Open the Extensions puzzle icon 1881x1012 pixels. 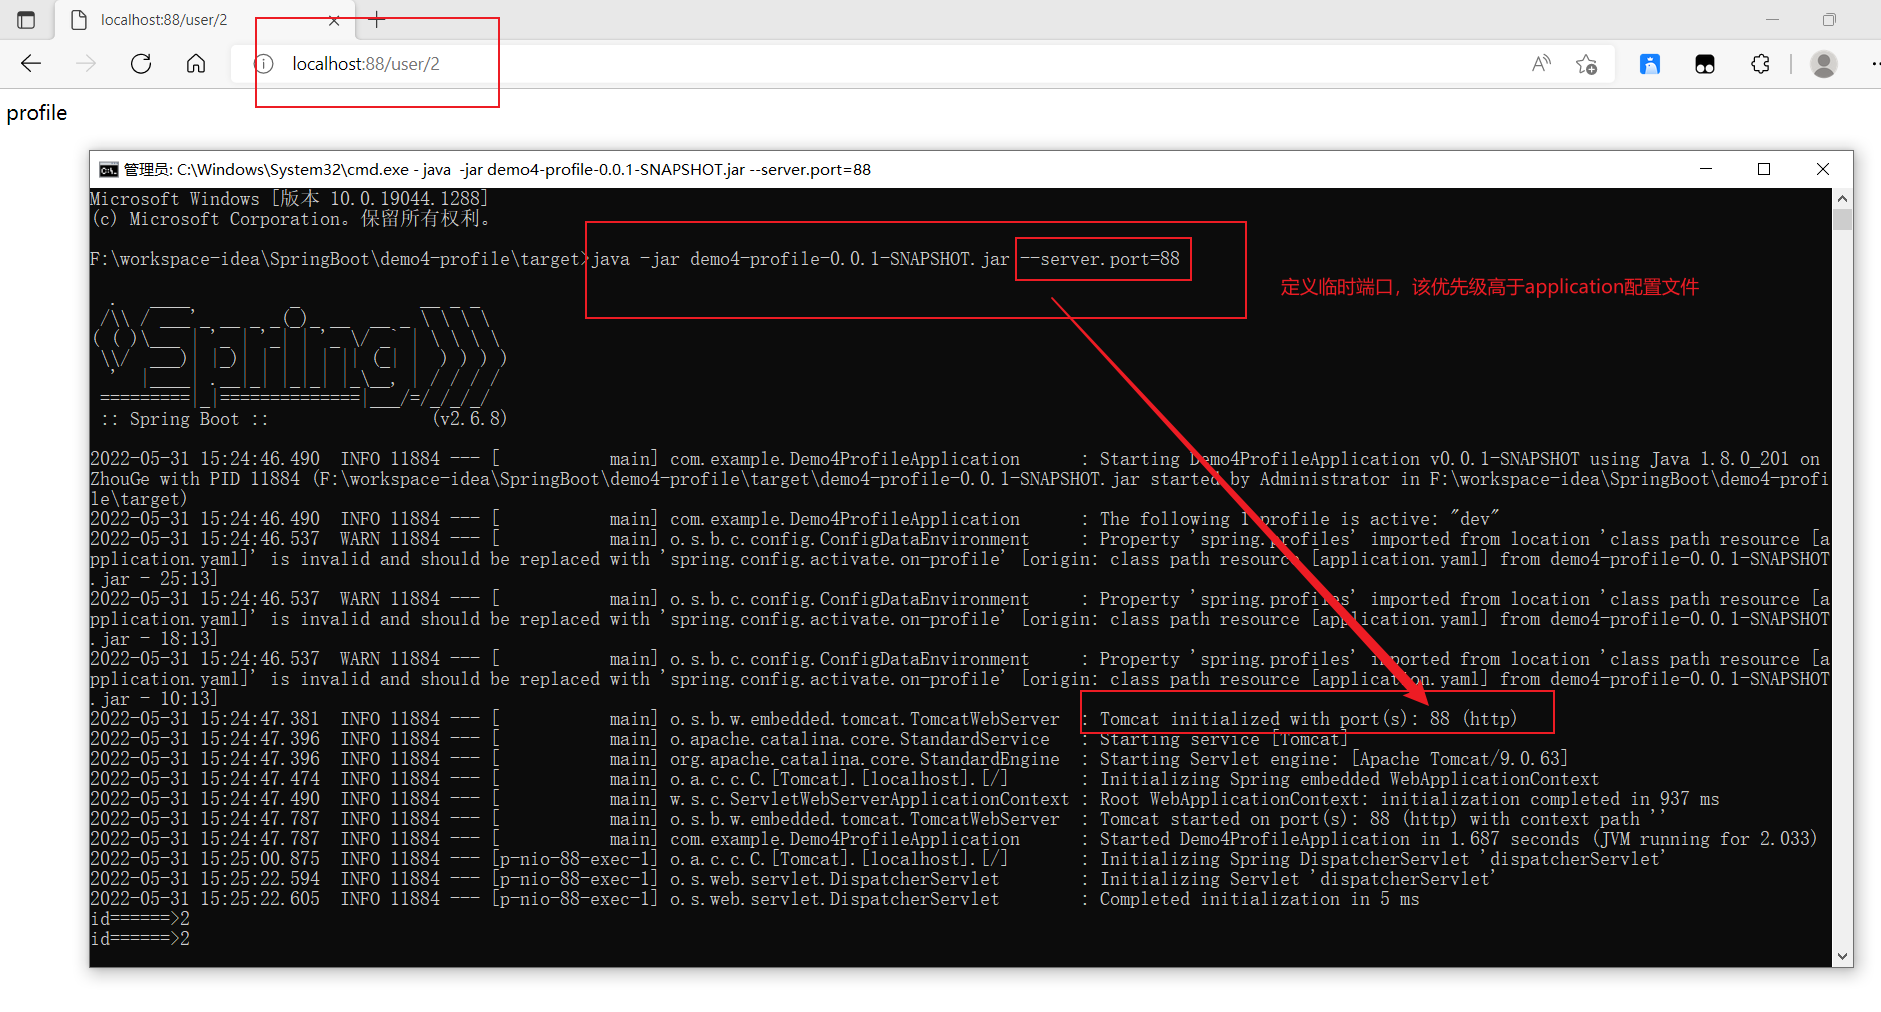click(1760, 64)
